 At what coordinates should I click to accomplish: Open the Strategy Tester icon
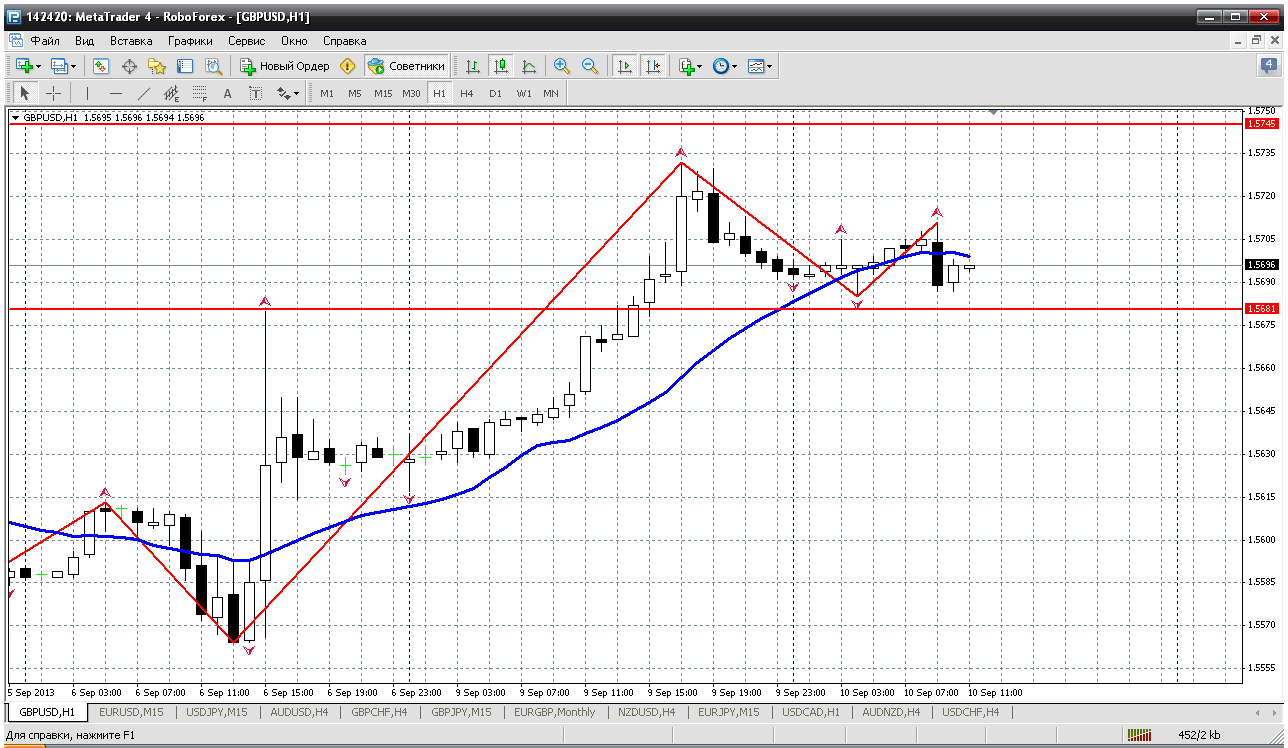213,66
